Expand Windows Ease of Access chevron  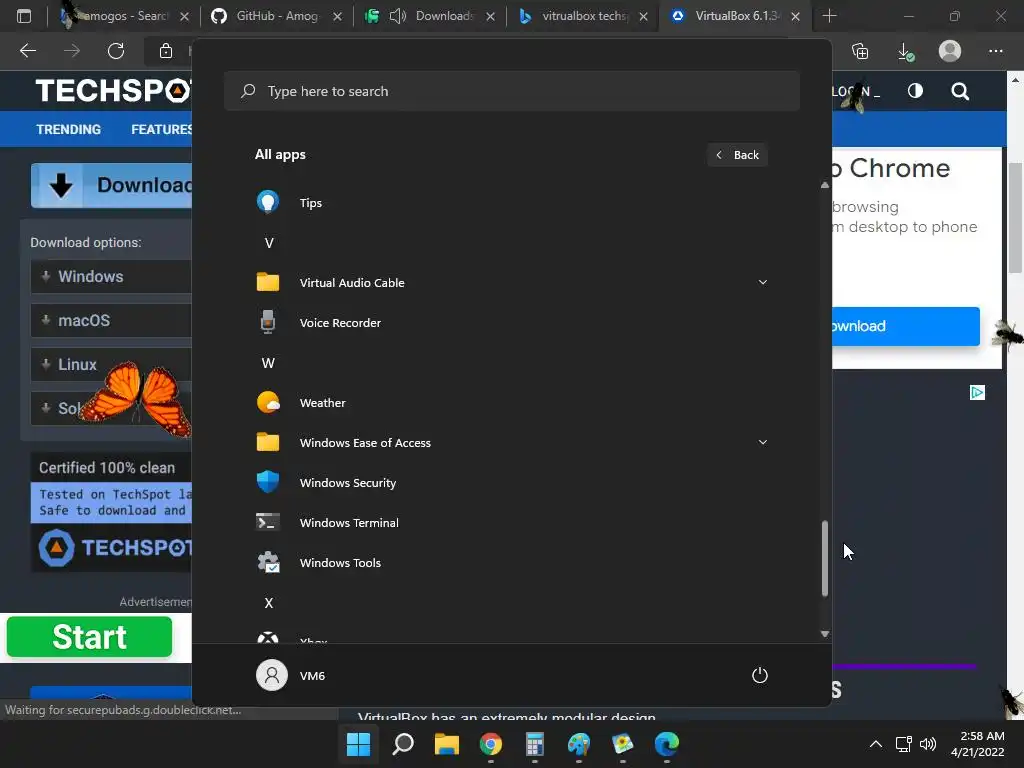(762, 442)
